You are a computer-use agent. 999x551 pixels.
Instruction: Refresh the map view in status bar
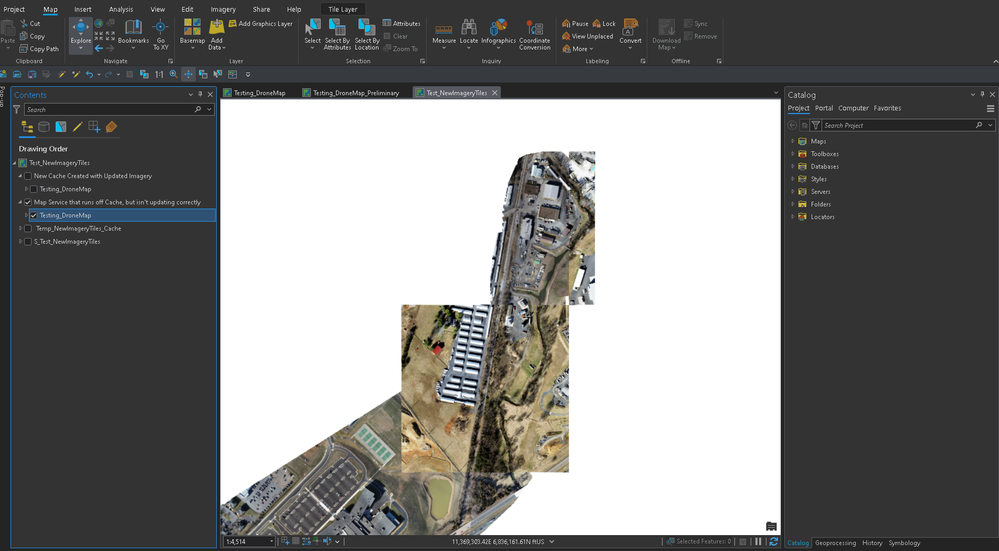(x=773, y=542)
